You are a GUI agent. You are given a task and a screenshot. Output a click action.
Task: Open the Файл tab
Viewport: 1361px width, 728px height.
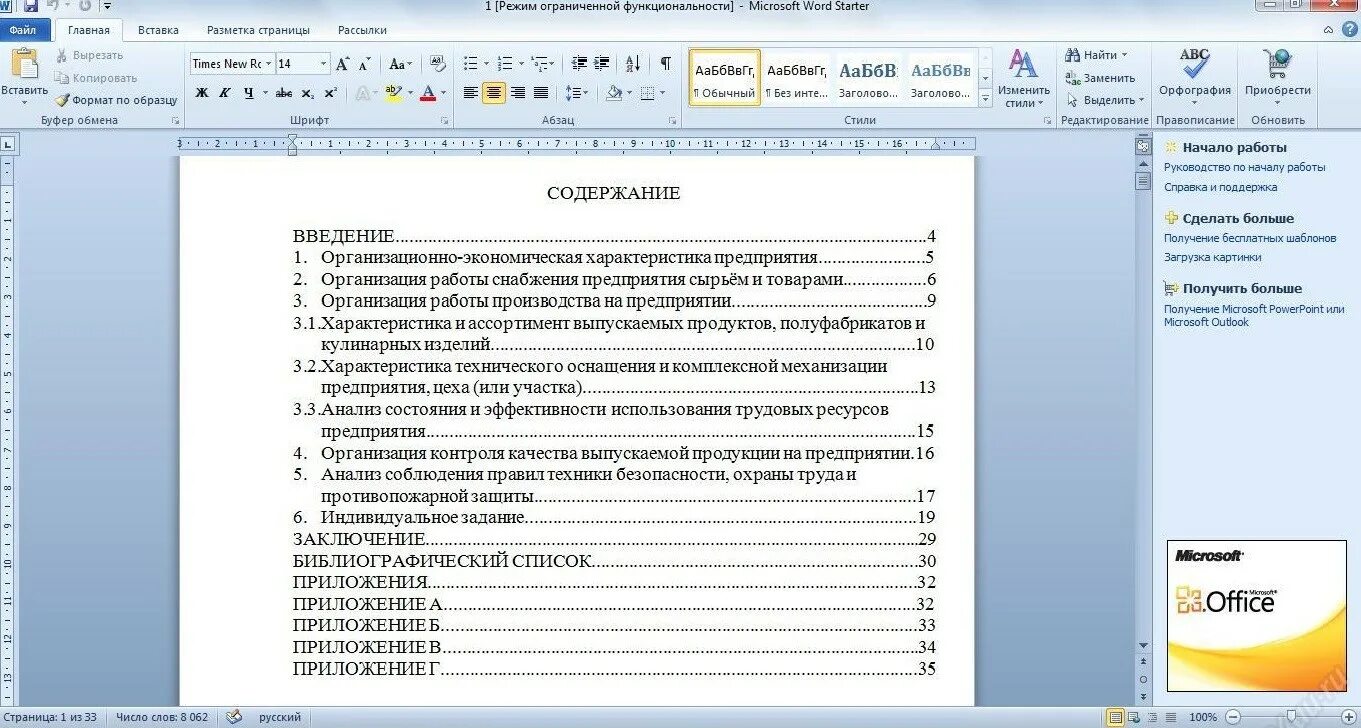tap(24, 30)
